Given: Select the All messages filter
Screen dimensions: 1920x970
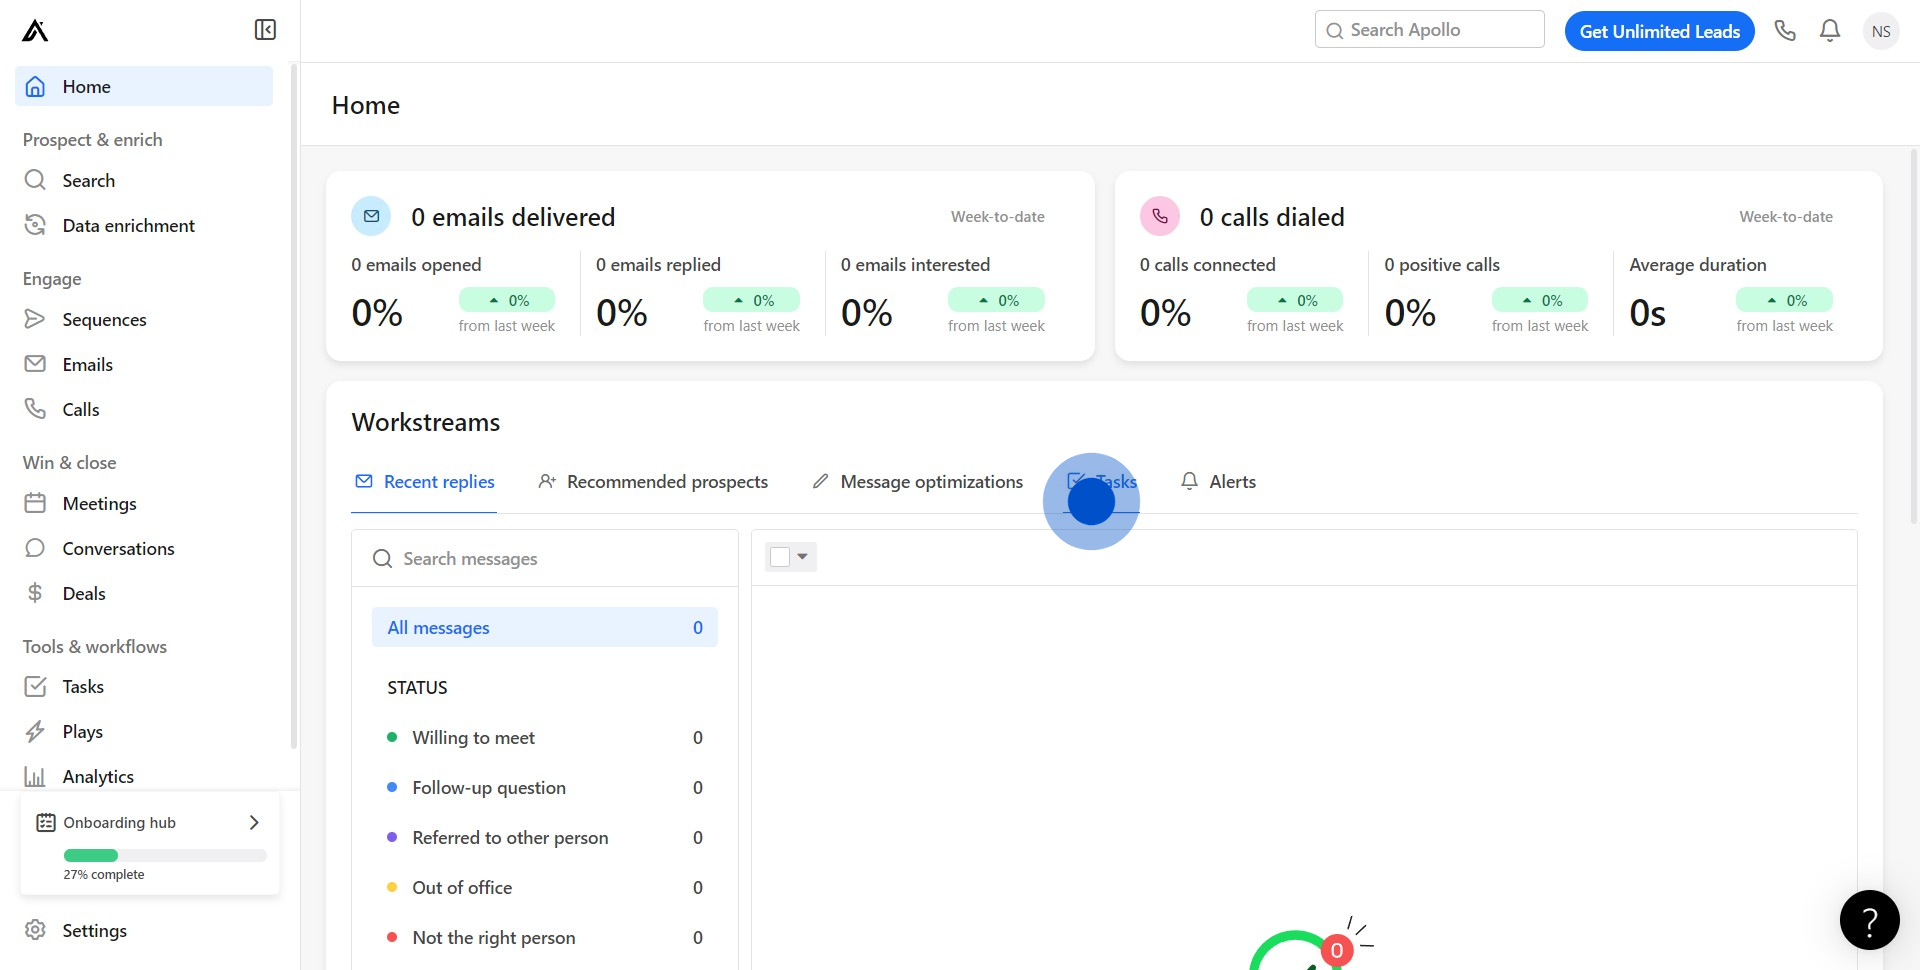Looking at the screenshot, I should pos(544,628).
